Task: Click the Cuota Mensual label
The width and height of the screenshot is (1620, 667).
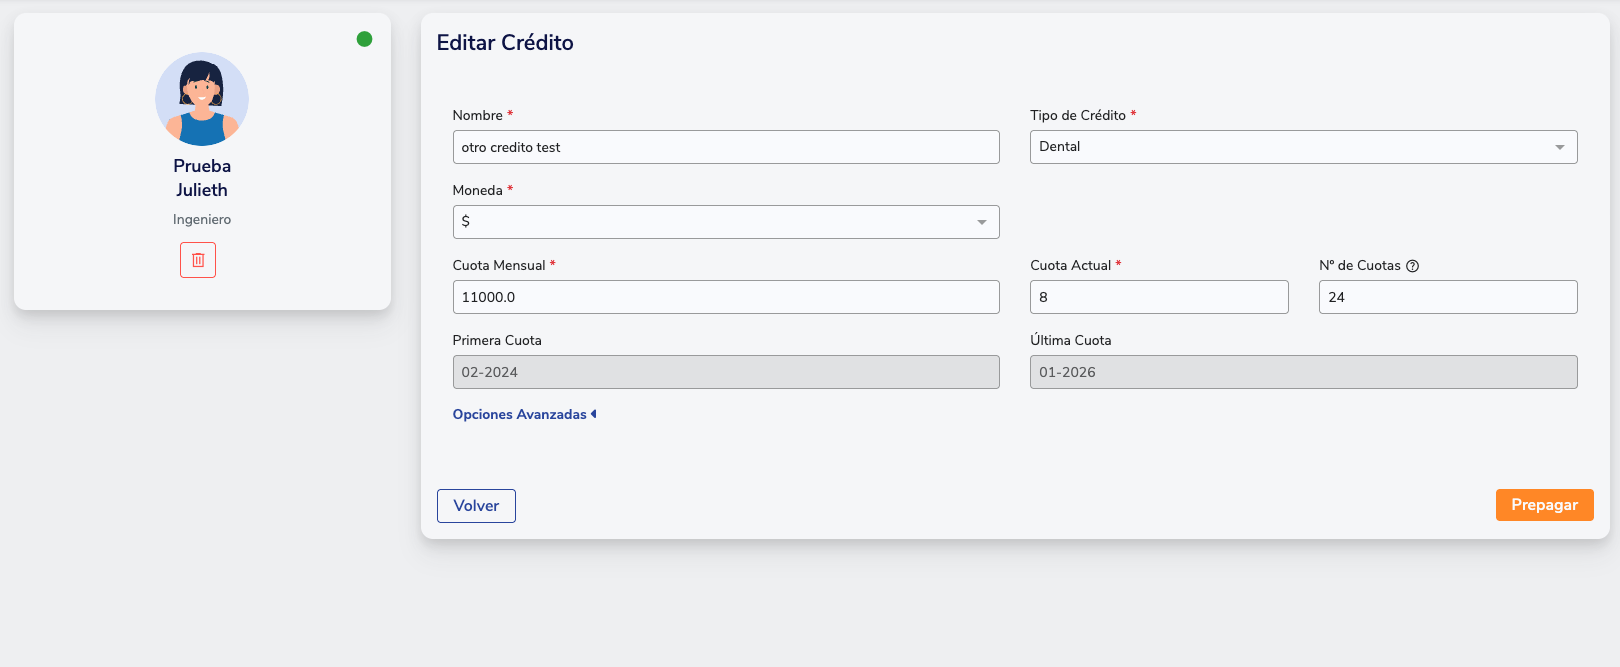Action: [499, 265]
